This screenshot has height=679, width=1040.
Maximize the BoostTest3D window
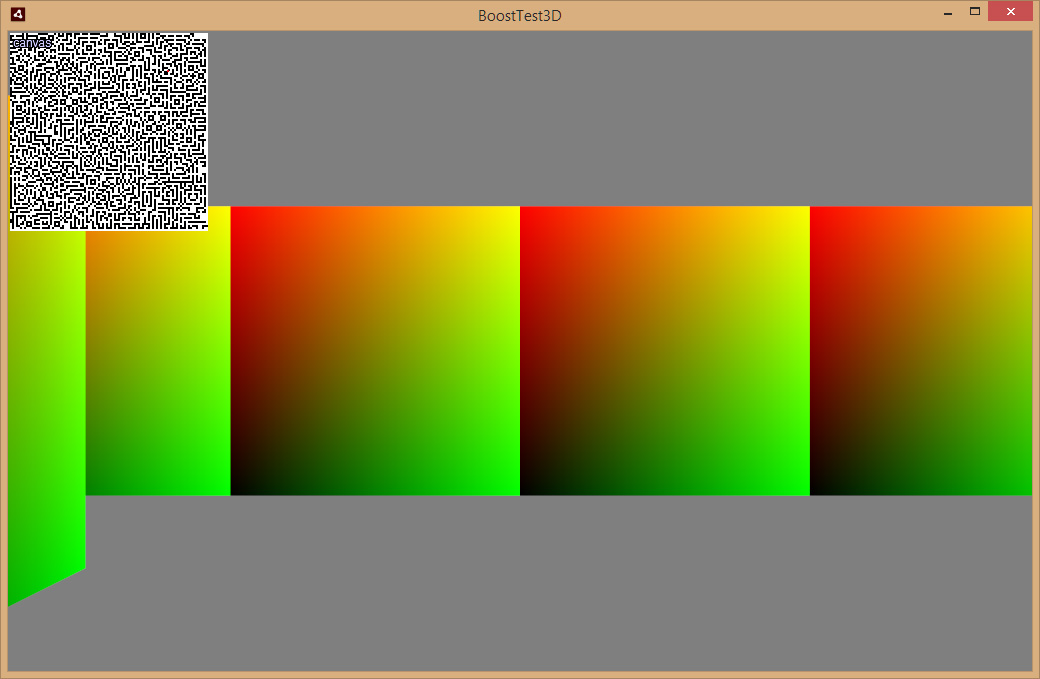tap(974, 11)
